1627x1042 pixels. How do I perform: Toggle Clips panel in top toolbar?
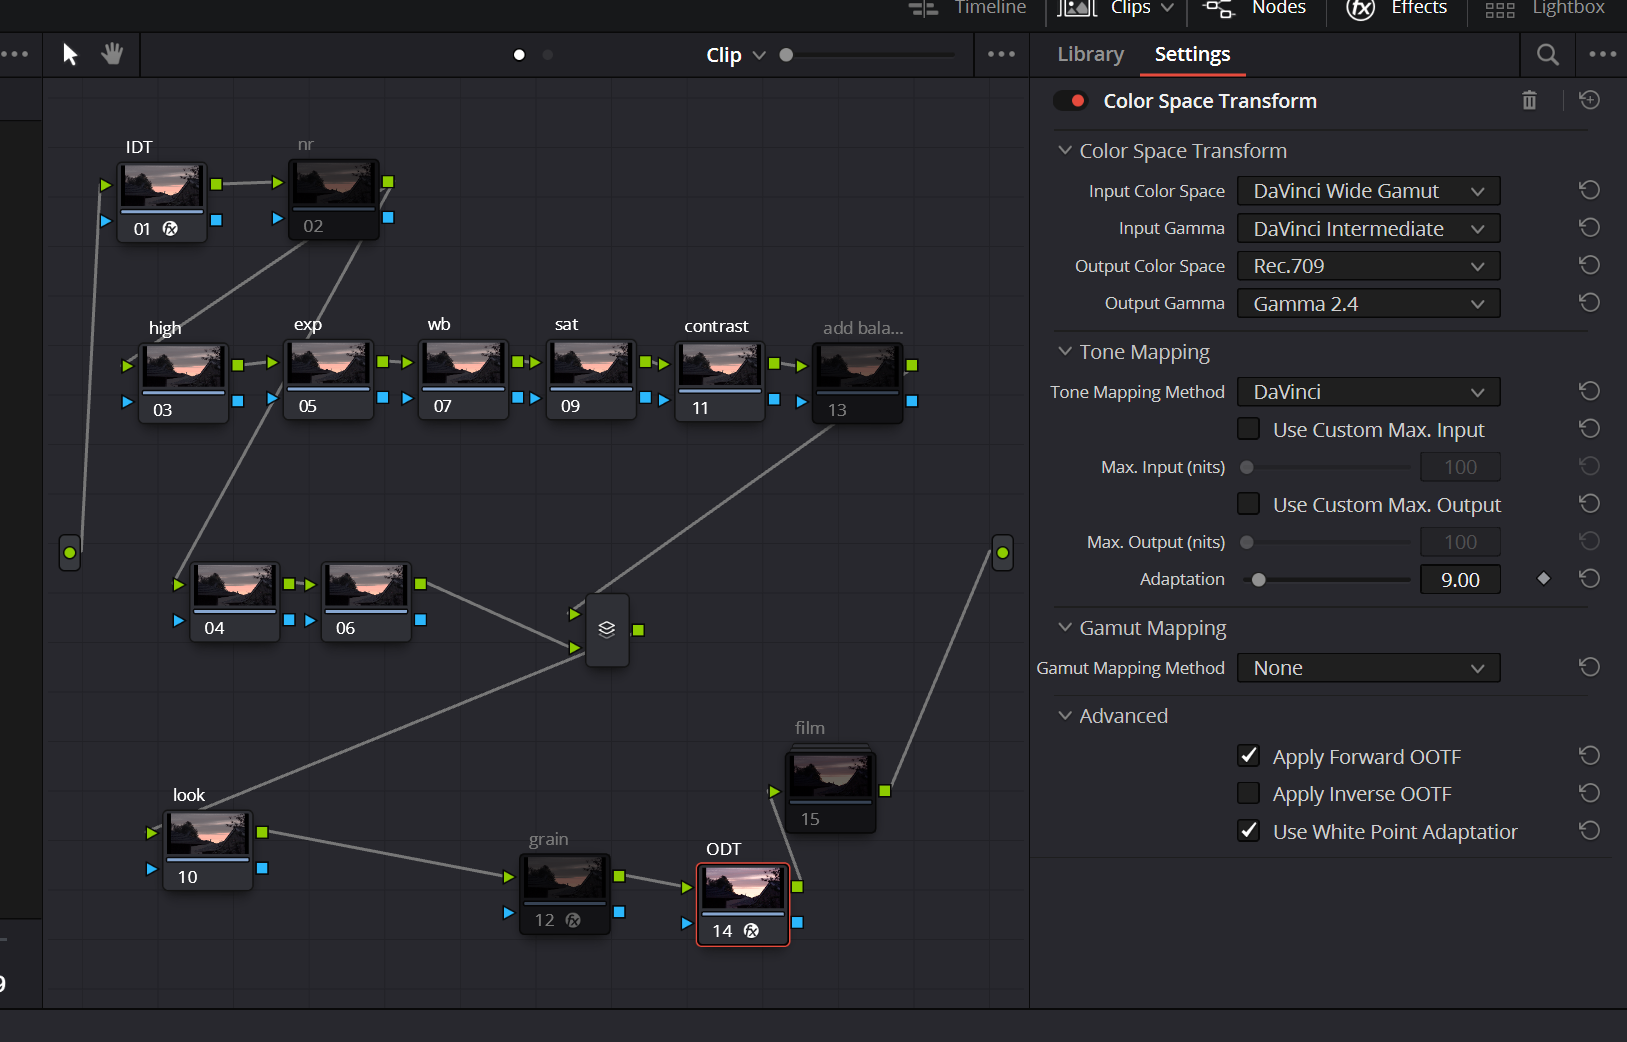1117,8
